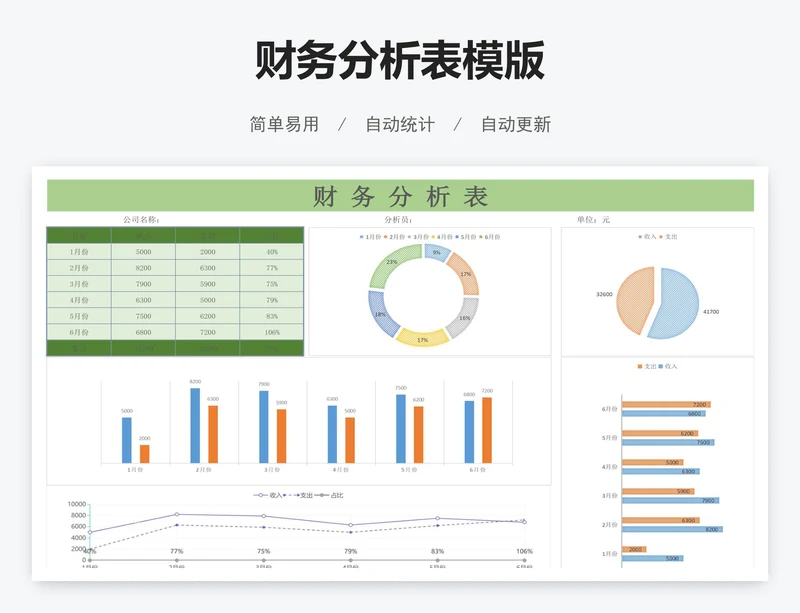Click the 公司名称 label
Viewport: 800px width, 613px height.
point(141,219)
